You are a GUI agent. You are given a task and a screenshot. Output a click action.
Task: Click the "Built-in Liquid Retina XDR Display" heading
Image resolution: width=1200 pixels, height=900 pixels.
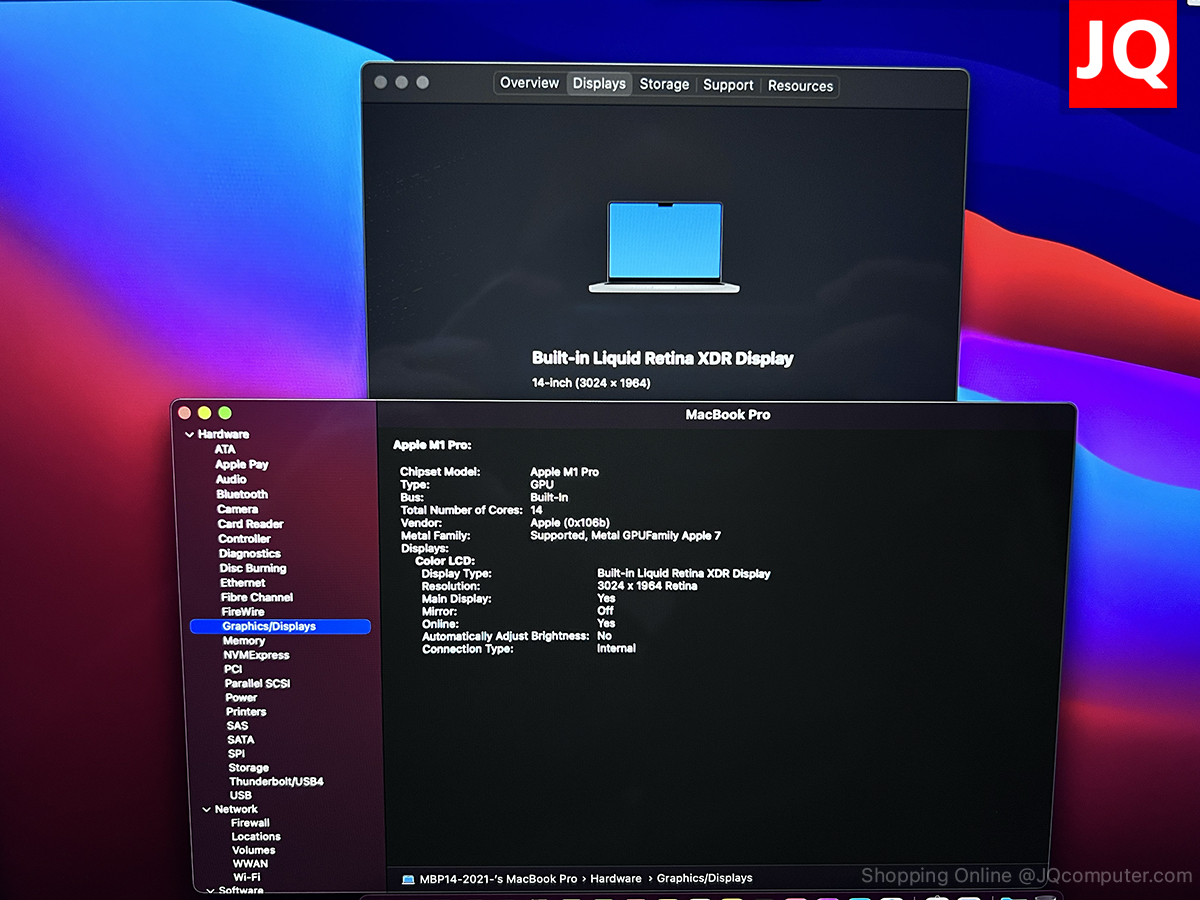click(662, 359)
